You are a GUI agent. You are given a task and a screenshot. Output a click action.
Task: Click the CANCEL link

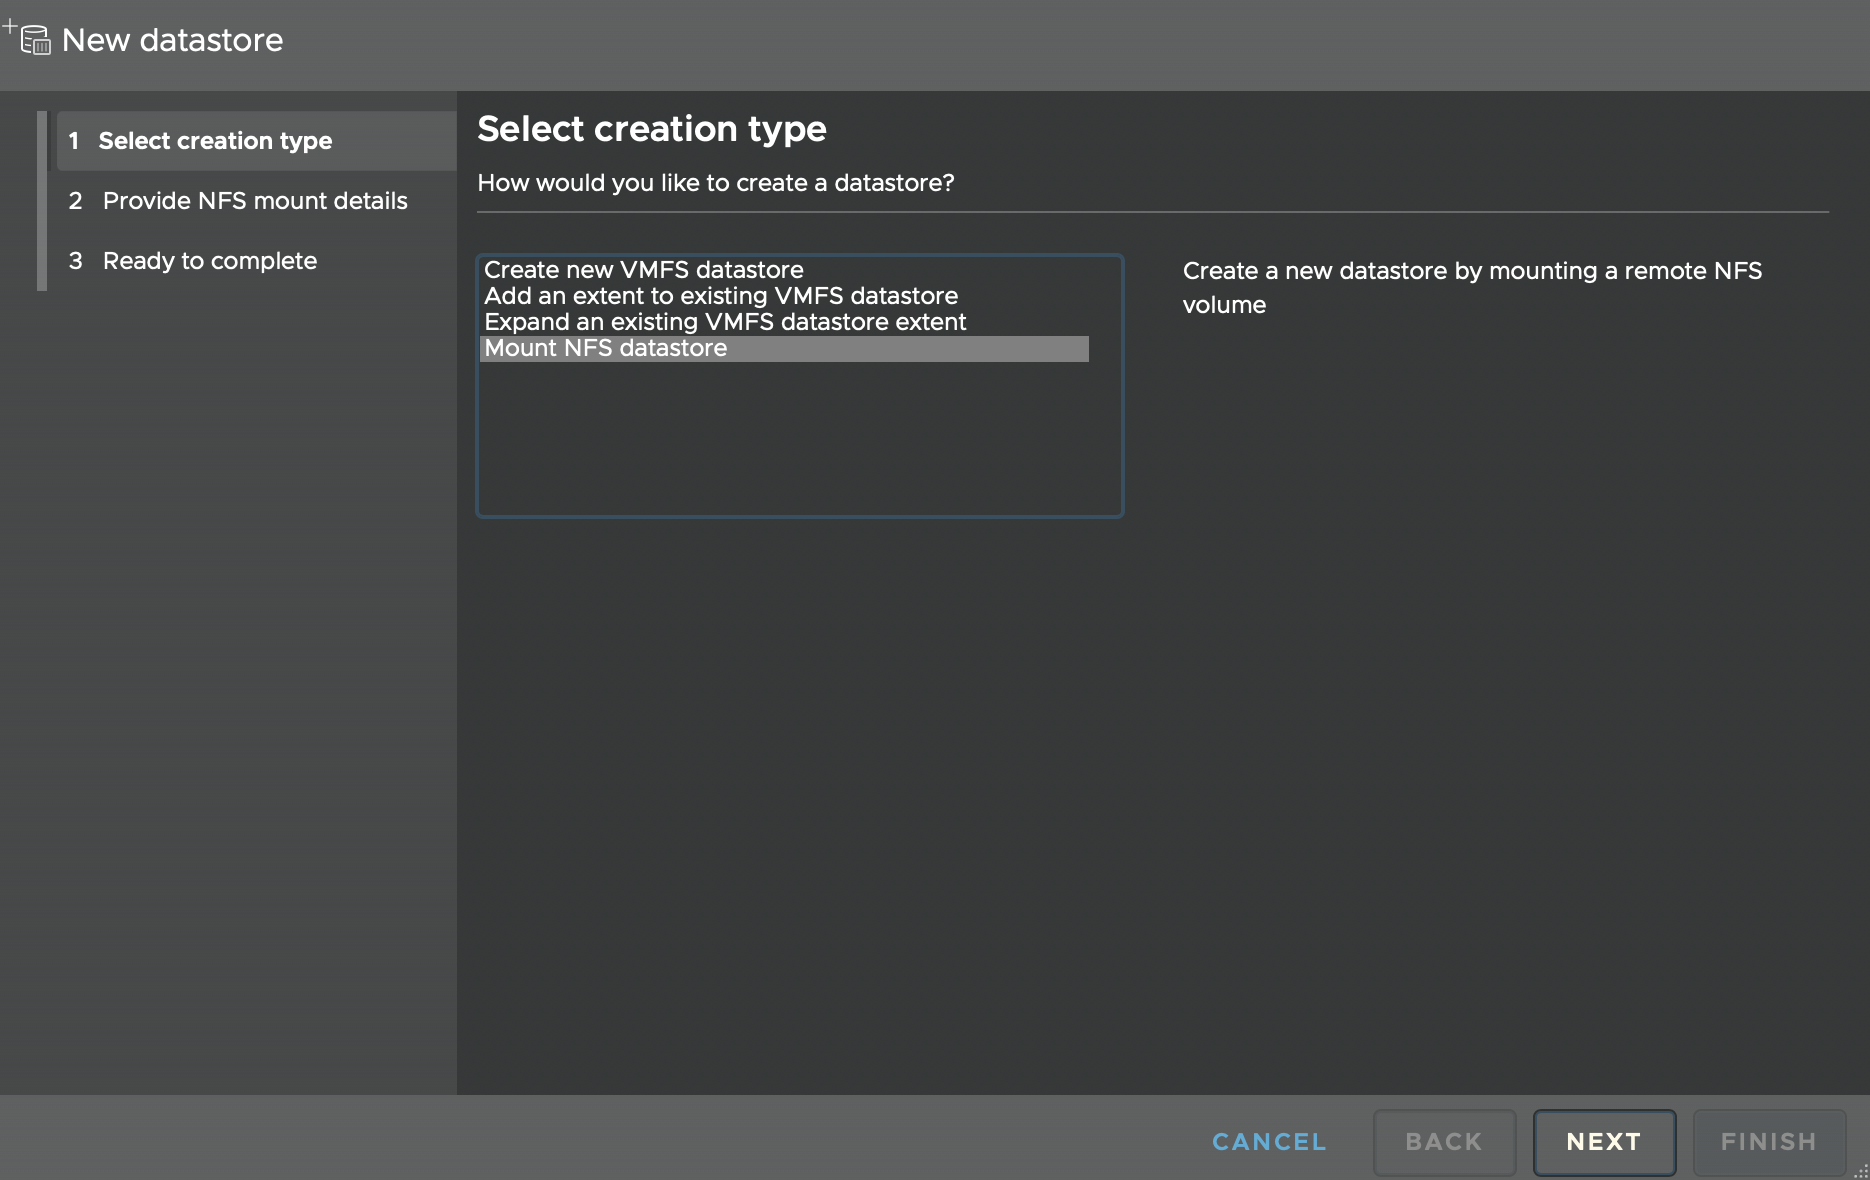[1268, 1141]
